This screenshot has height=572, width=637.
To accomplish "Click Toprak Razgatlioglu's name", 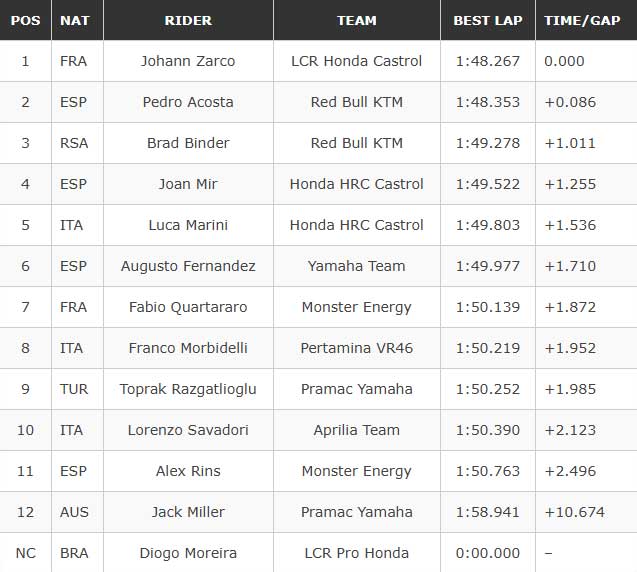I will (188, 389).
